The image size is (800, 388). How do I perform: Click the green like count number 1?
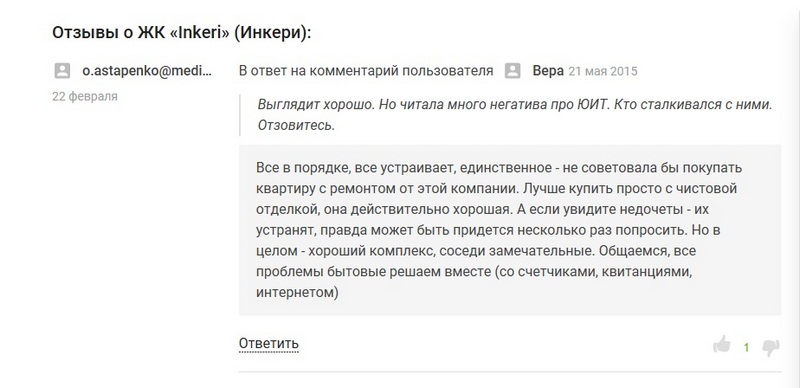746,348
